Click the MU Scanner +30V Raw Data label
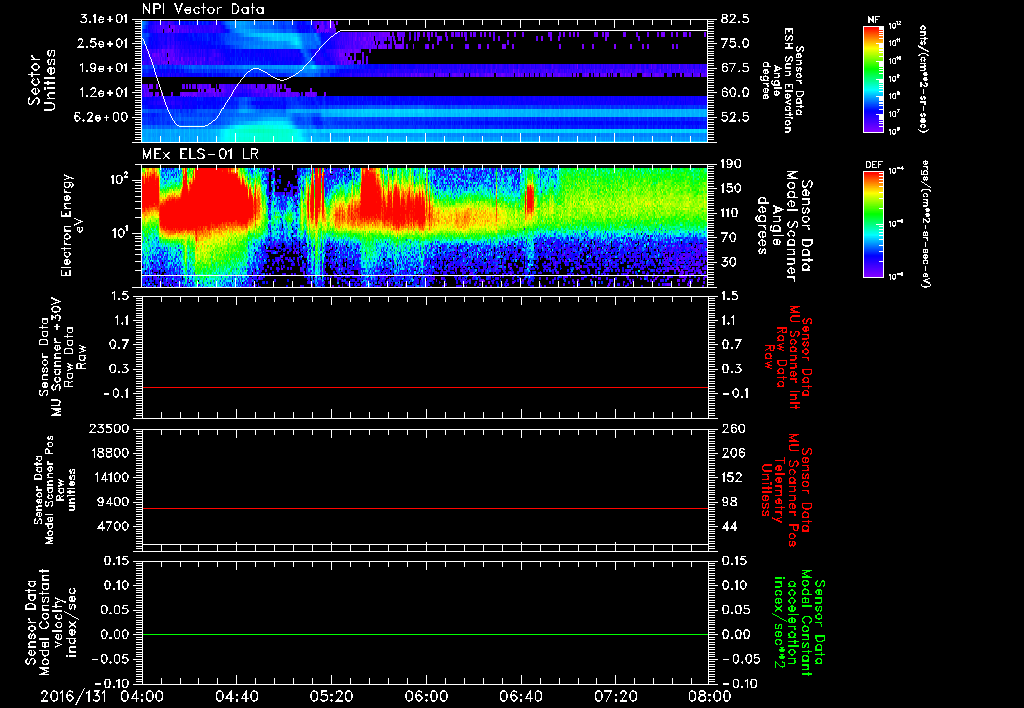Screen dimensions: 1024x708 (61, 357)
